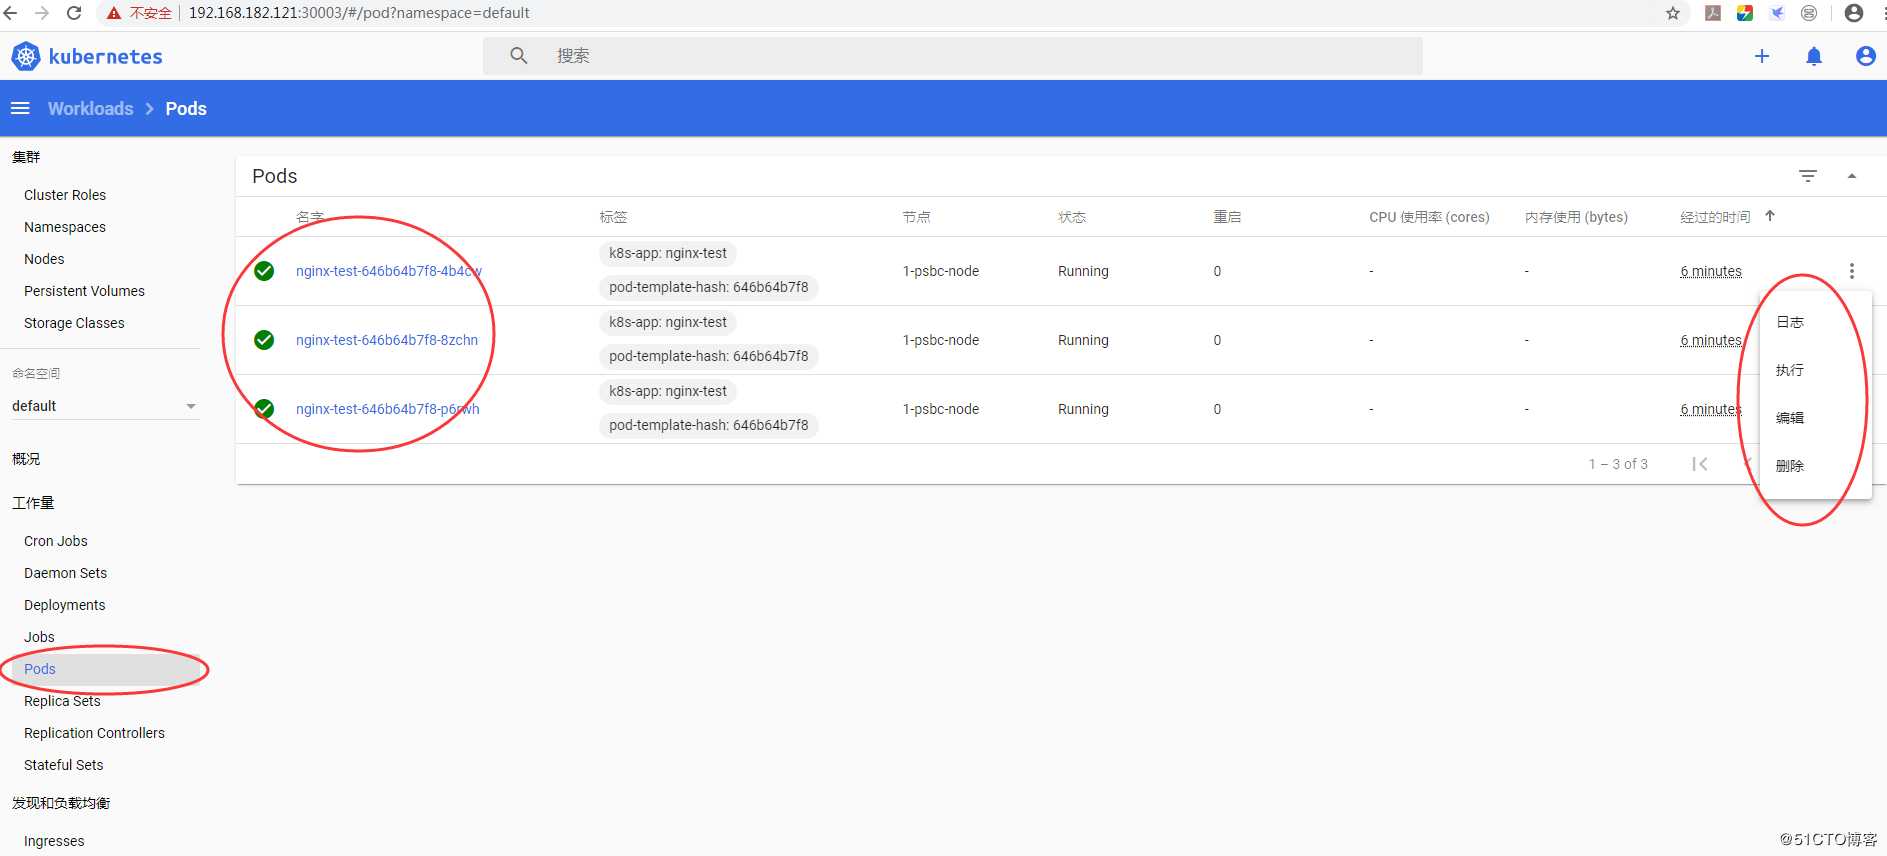Open browser profile account icon
The image size is (1887, 856).
pos(1854,13)
